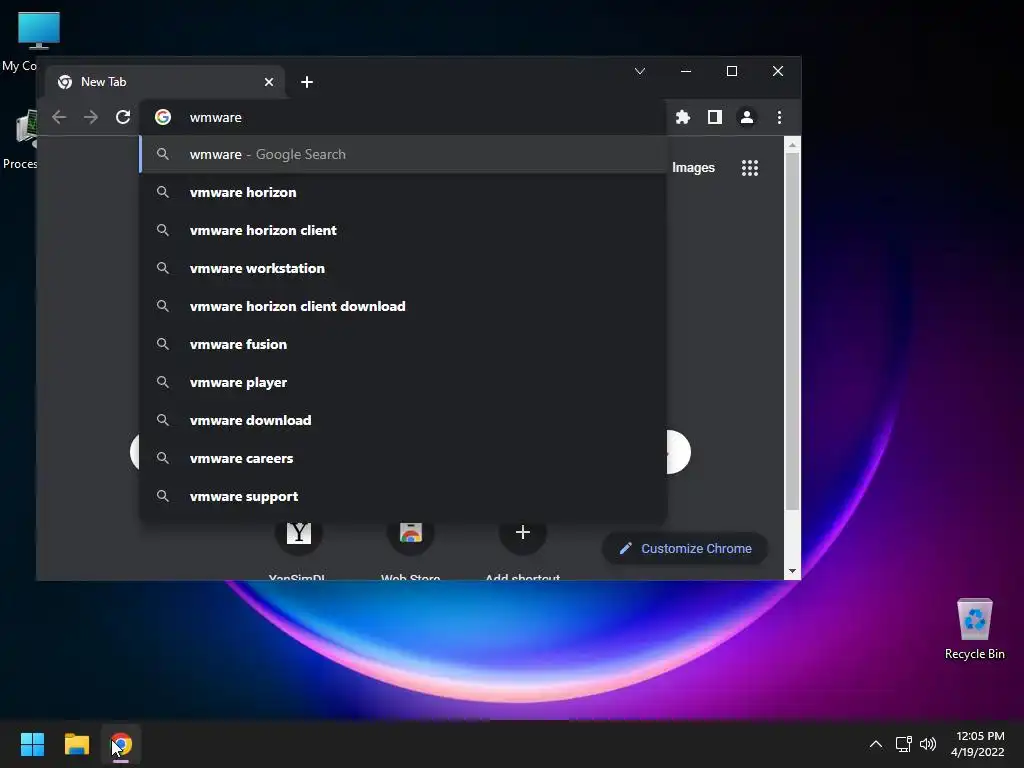This screenshot has height=768, width=1024.
Task: Open a new tab with plus button
Action: [307, 82]
